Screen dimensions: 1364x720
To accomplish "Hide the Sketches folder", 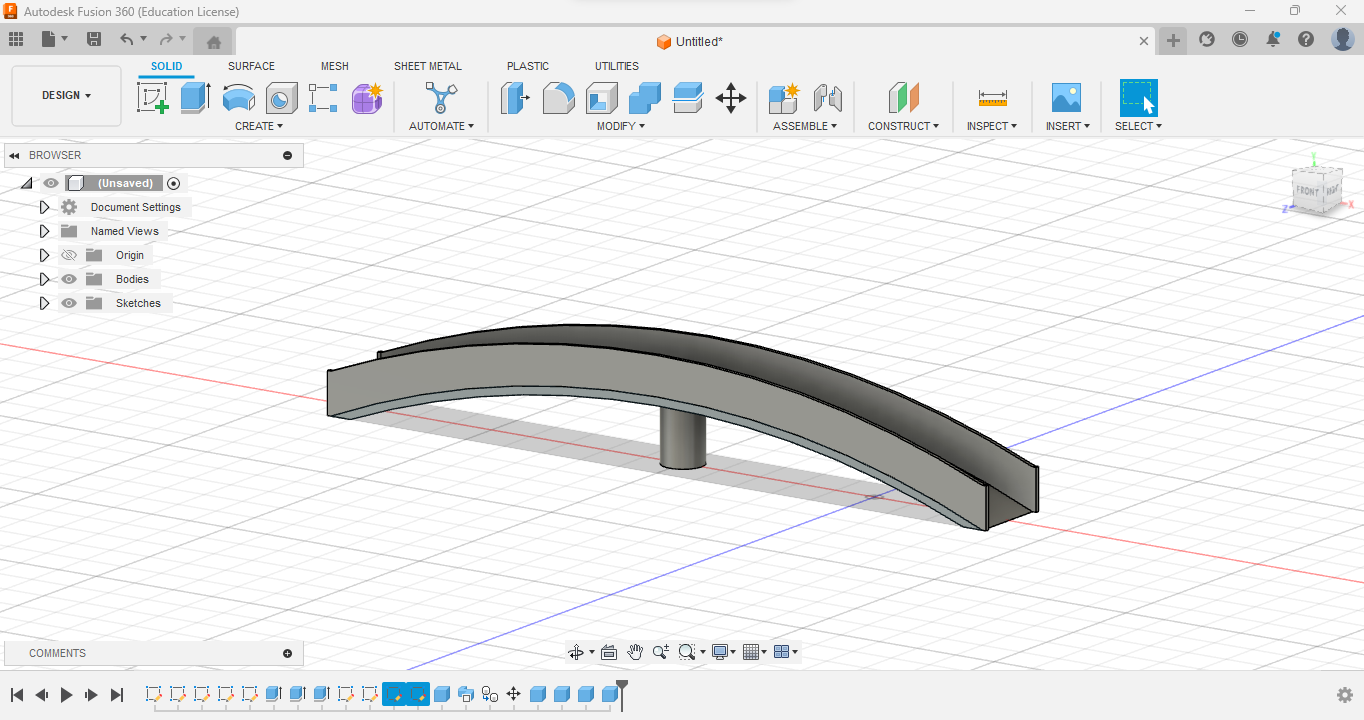I will point(69,303).
